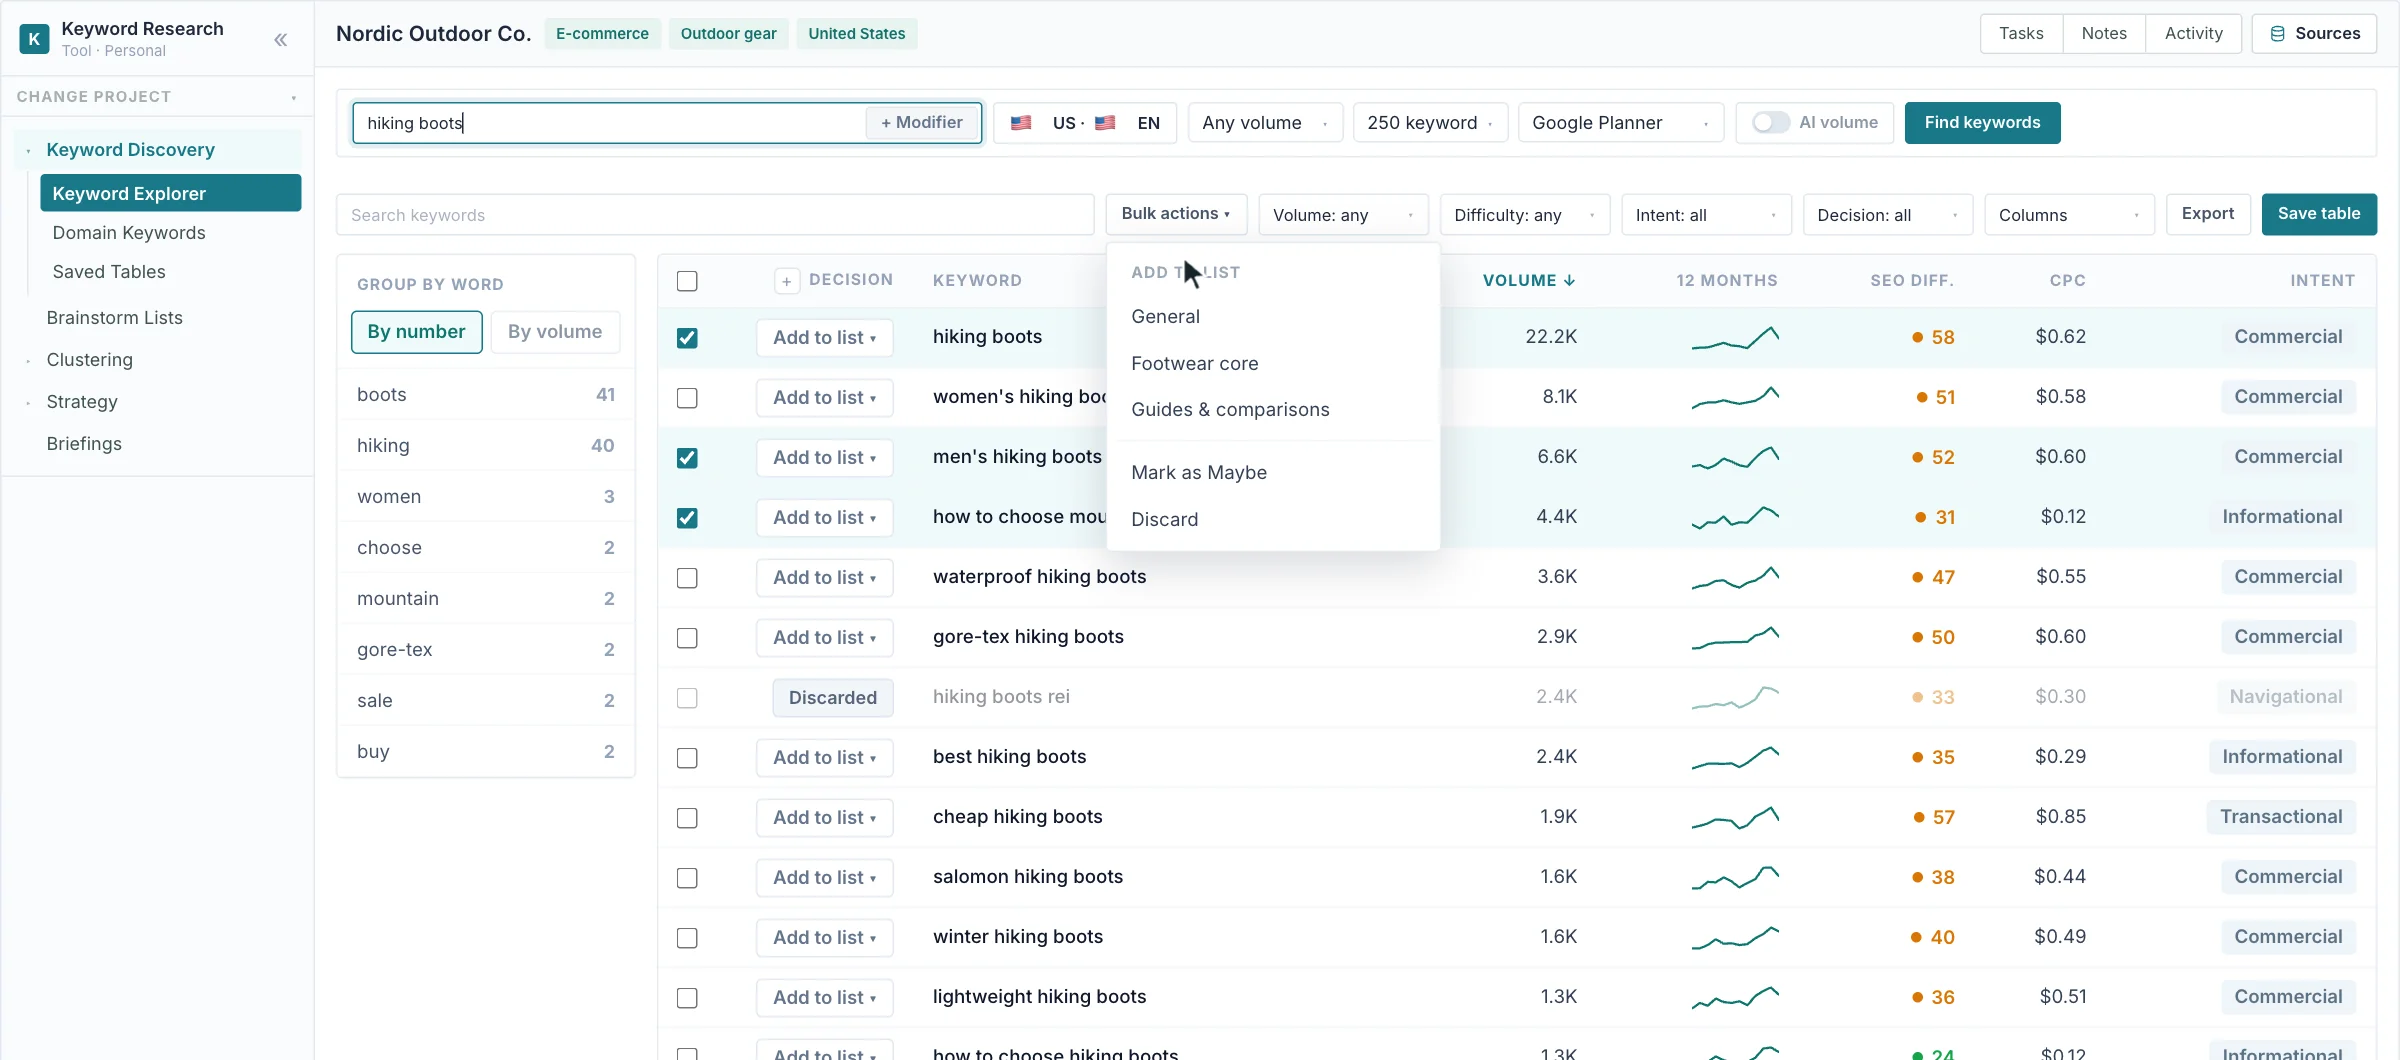The width and height of the screenshot is (2400, 1060).
Task: Check the waterproof hiking boots row checkbox
Action: [x=687, y=578]
